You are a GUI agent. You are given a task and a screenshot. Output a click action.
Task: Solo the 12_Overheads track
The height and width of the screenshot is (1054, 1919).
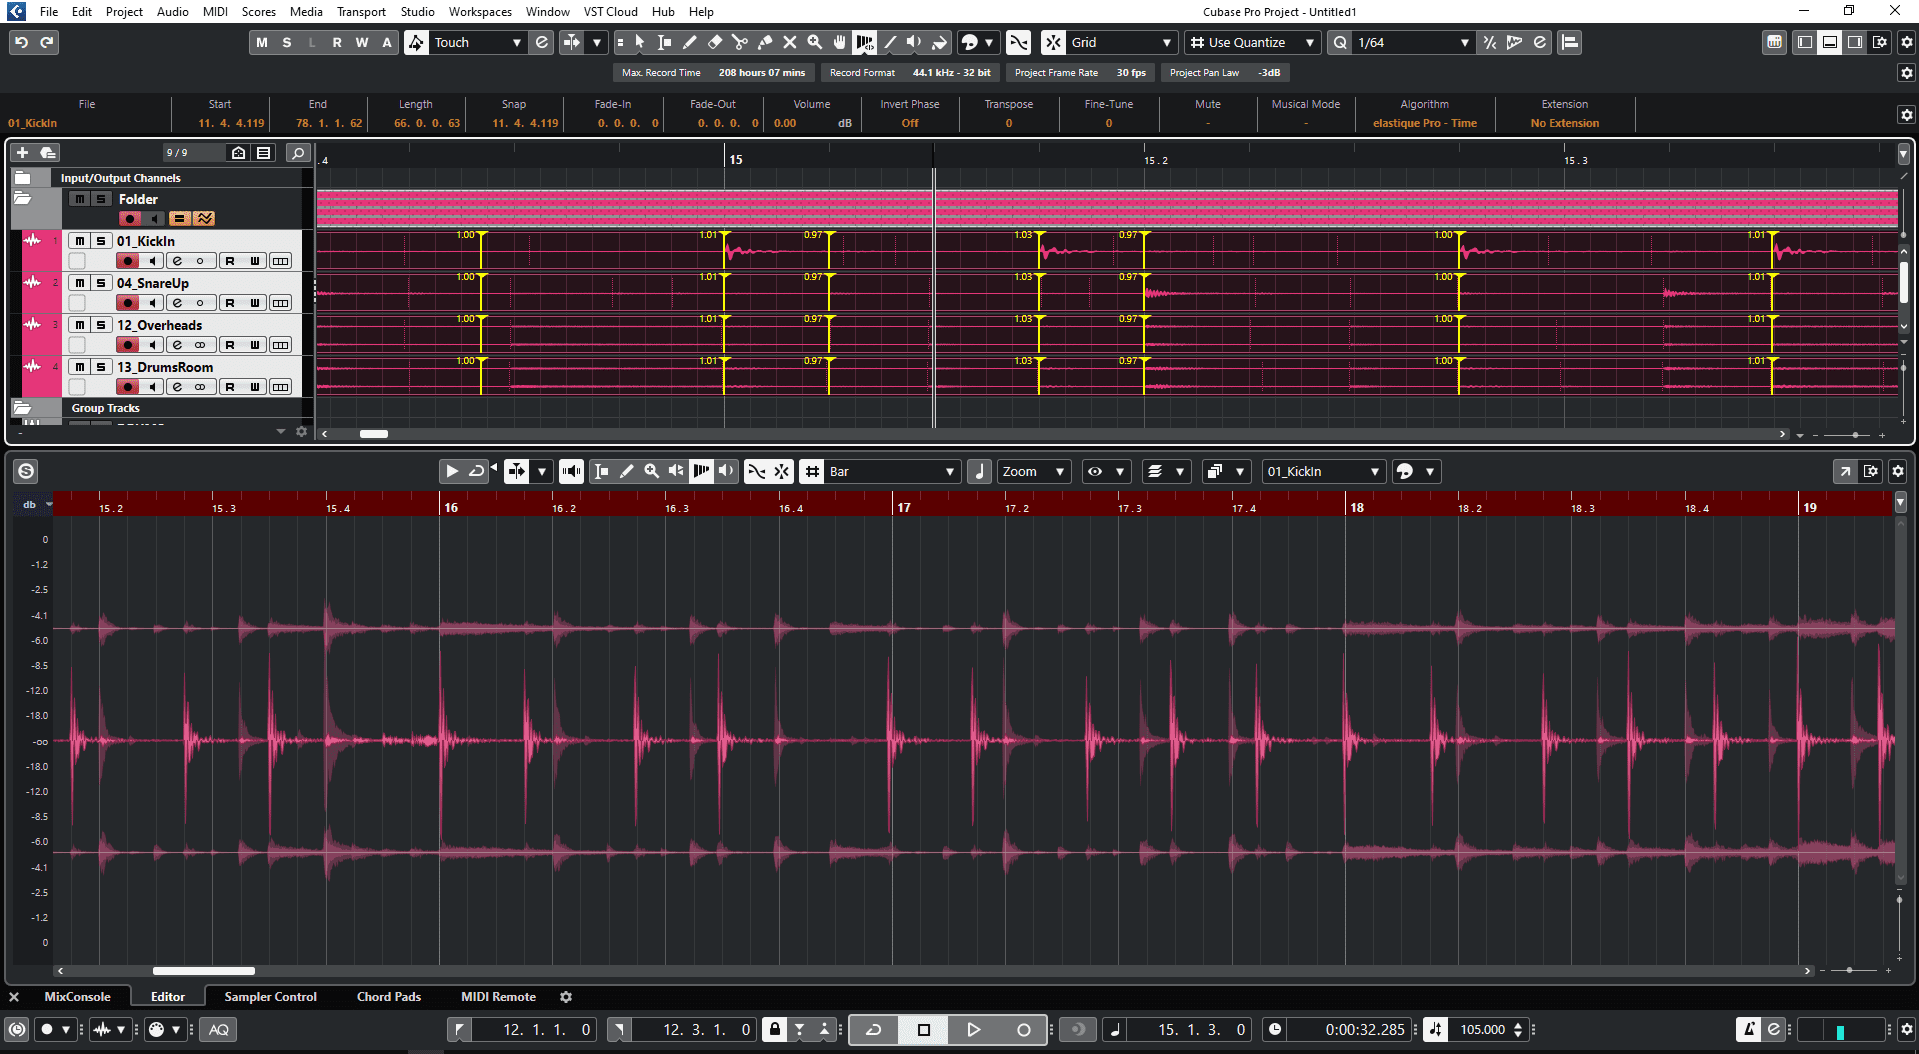100,325
